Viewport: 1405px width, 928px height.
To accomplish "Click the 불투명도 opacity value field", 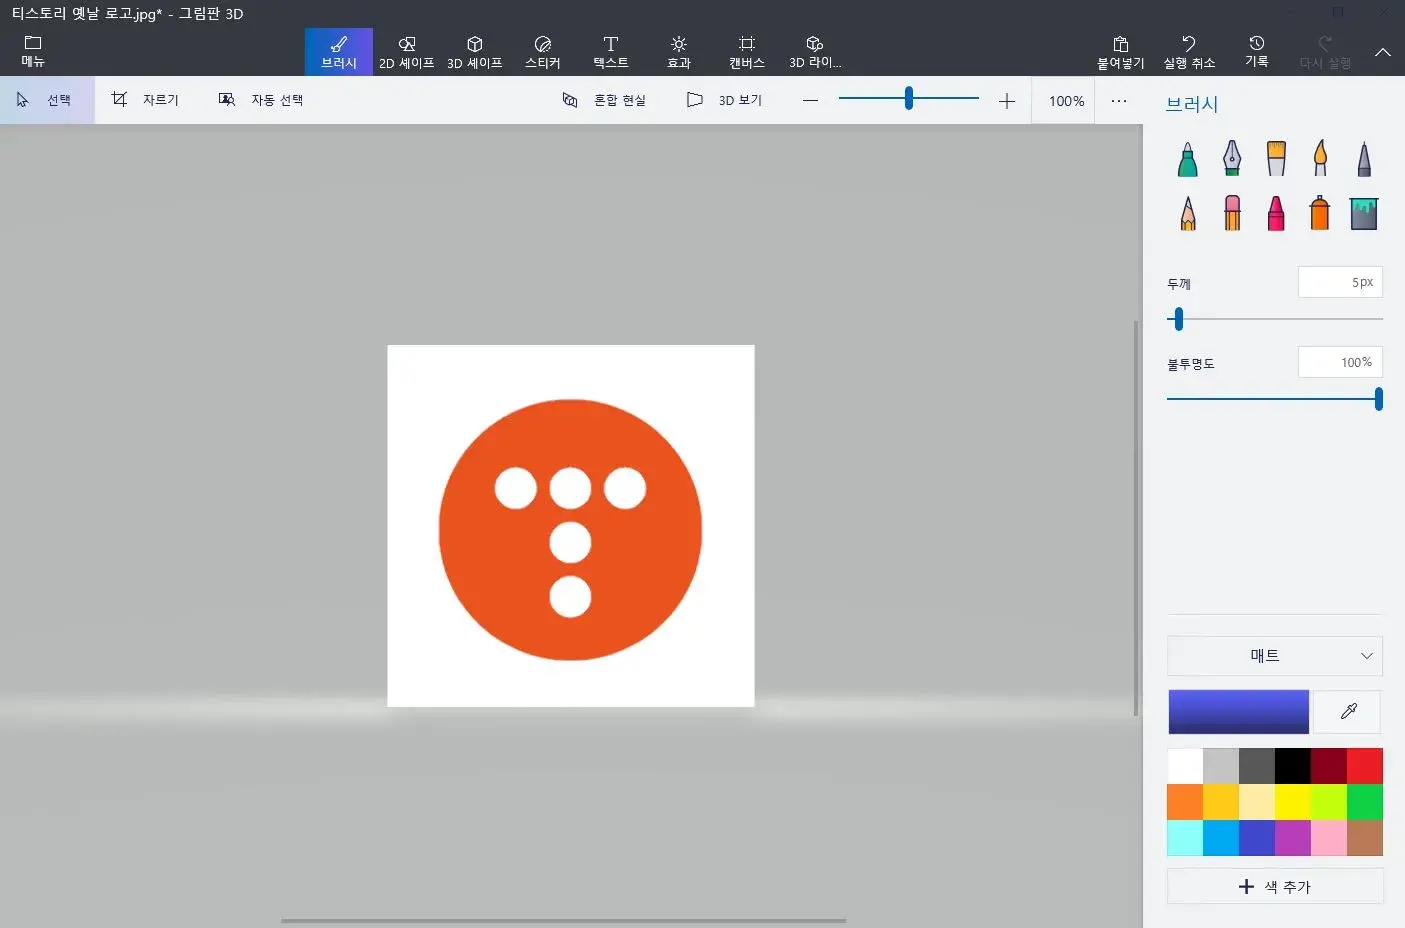I will [x=1340, y=362].
